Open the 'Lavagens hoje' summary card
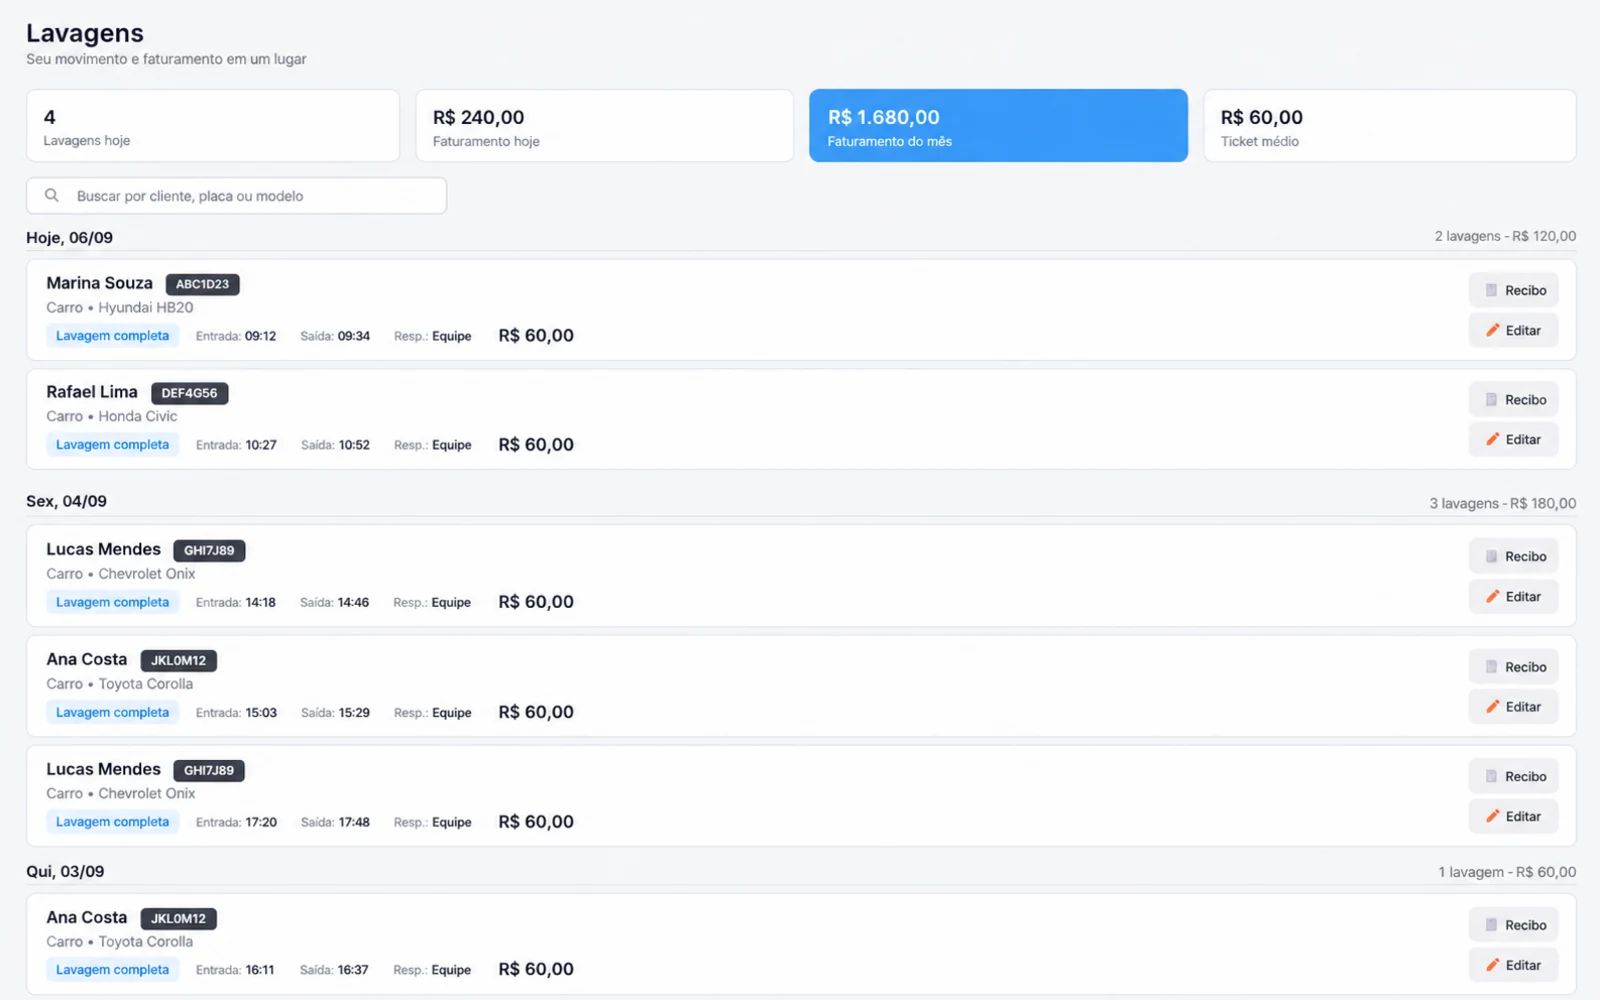1600x1000 pixels. pos(213,126)
